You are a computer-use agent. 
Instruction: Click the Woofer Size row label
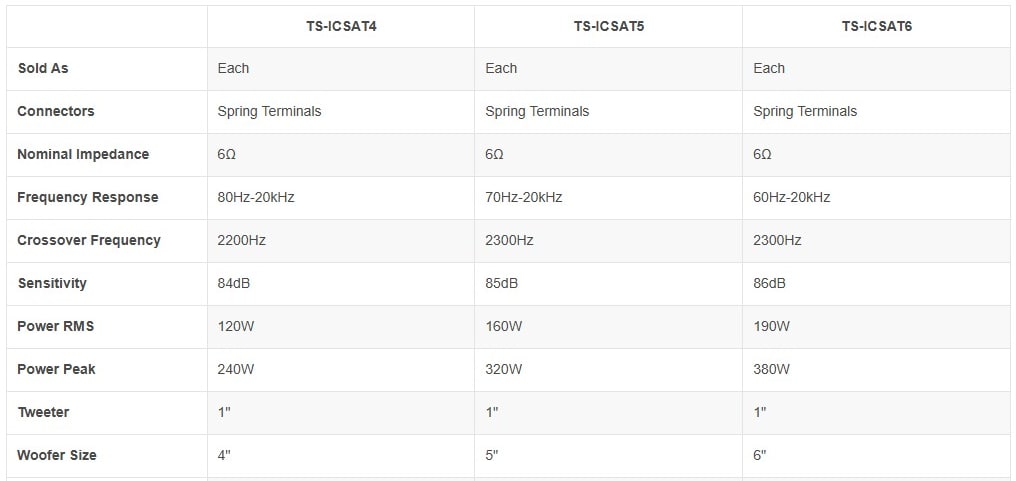57,455
